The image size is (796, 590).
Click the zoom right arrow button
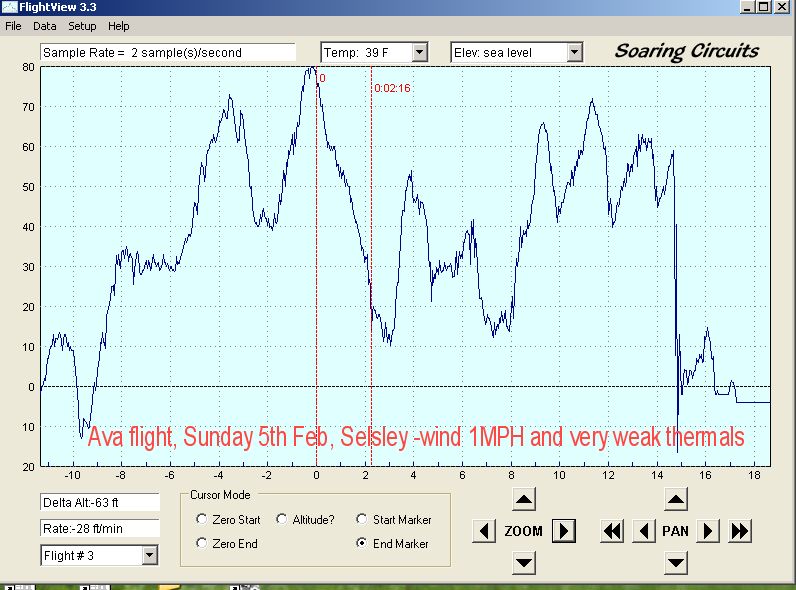tap(563, 531)
